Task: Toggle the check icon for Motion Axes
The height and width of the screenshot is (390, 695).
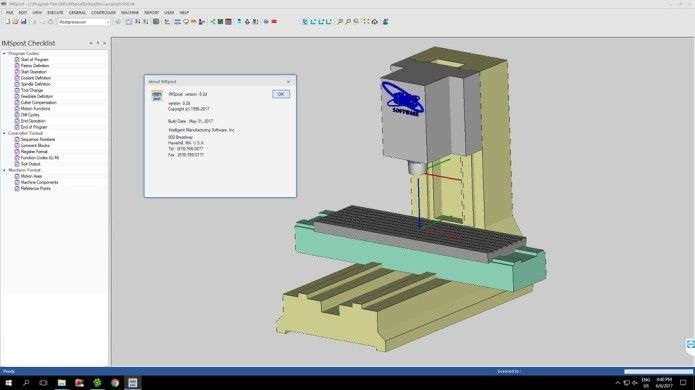Action: (17, 176)
